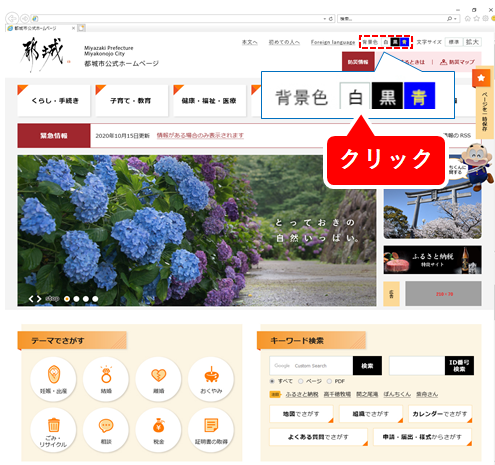Open the browser search box dropdown arrow

coord(455,19)
